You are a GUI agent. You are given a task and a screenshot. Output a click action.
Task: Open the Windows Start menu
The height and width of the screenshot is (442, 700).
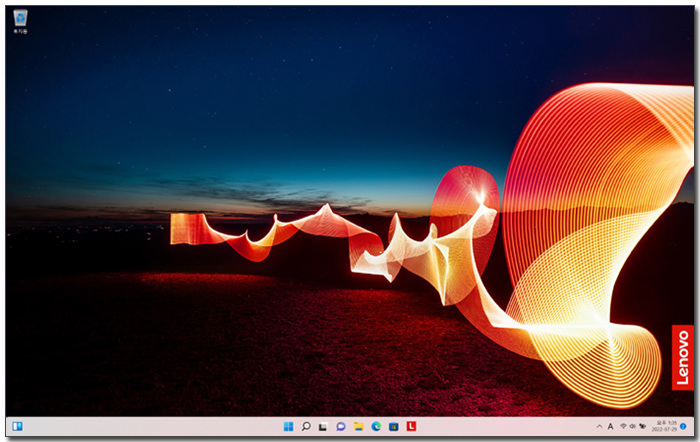[x=288, y=426]
